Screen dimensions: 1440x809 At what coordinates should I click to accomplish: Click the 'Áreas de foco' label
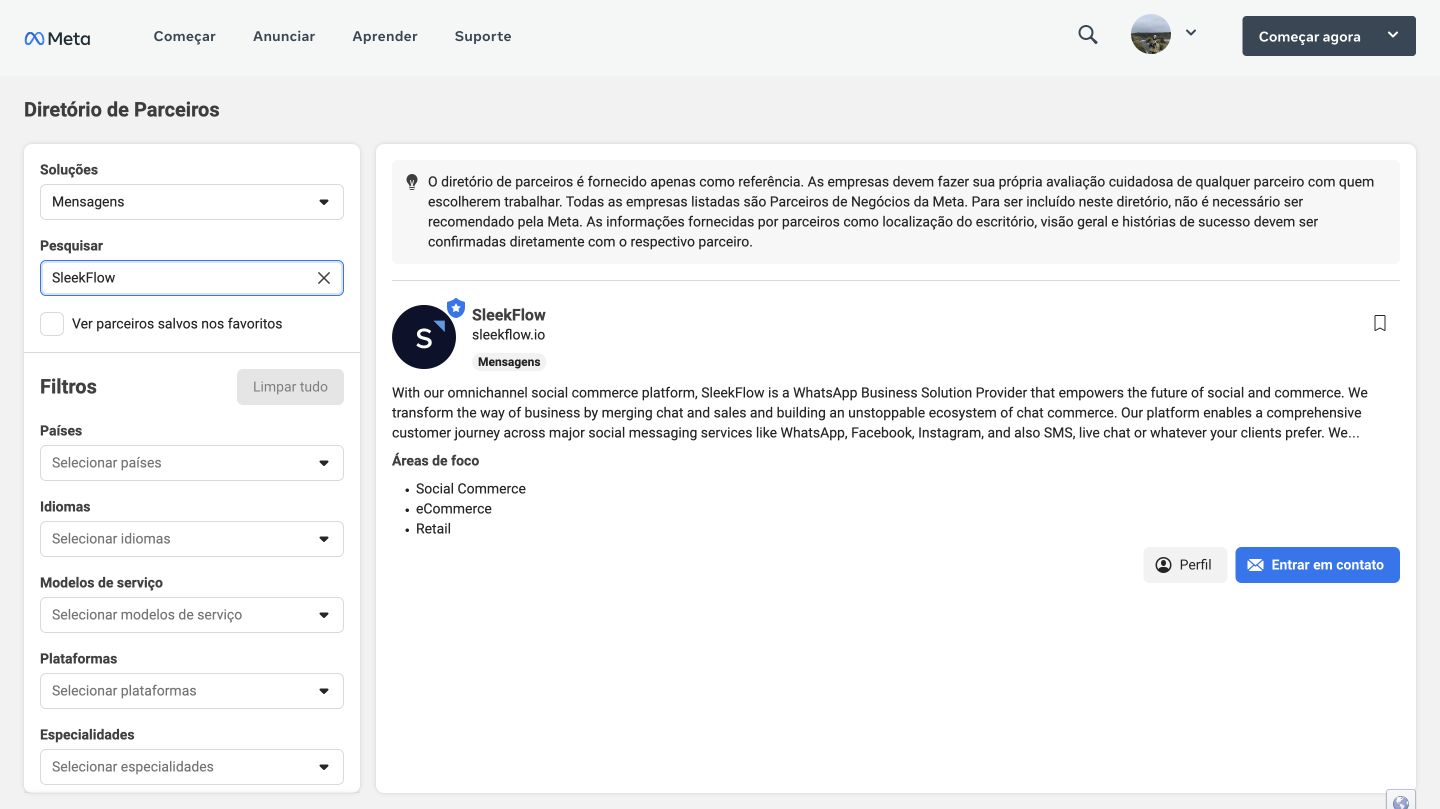click(436, 461)
